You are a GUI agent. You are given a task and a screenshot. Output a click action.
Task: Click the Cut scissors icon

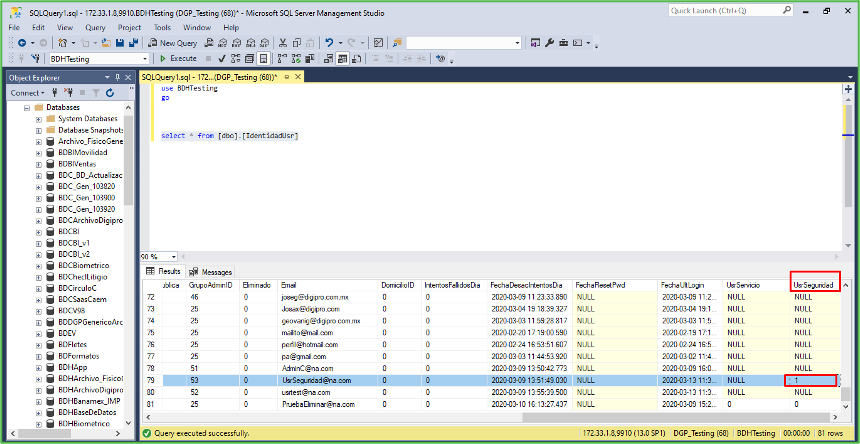(283, 43)
